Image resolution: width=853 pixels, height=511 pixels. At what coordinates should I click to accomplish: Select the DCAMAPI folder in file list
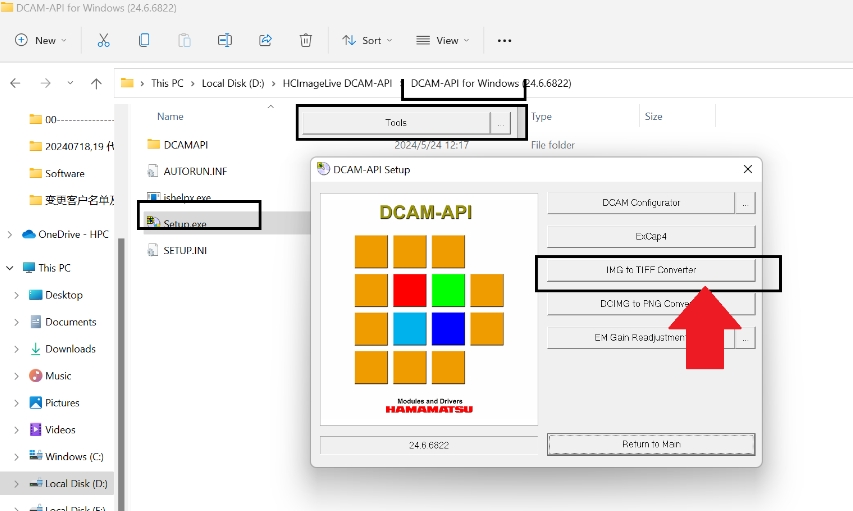pyautogui.click(x=185, y=145)
